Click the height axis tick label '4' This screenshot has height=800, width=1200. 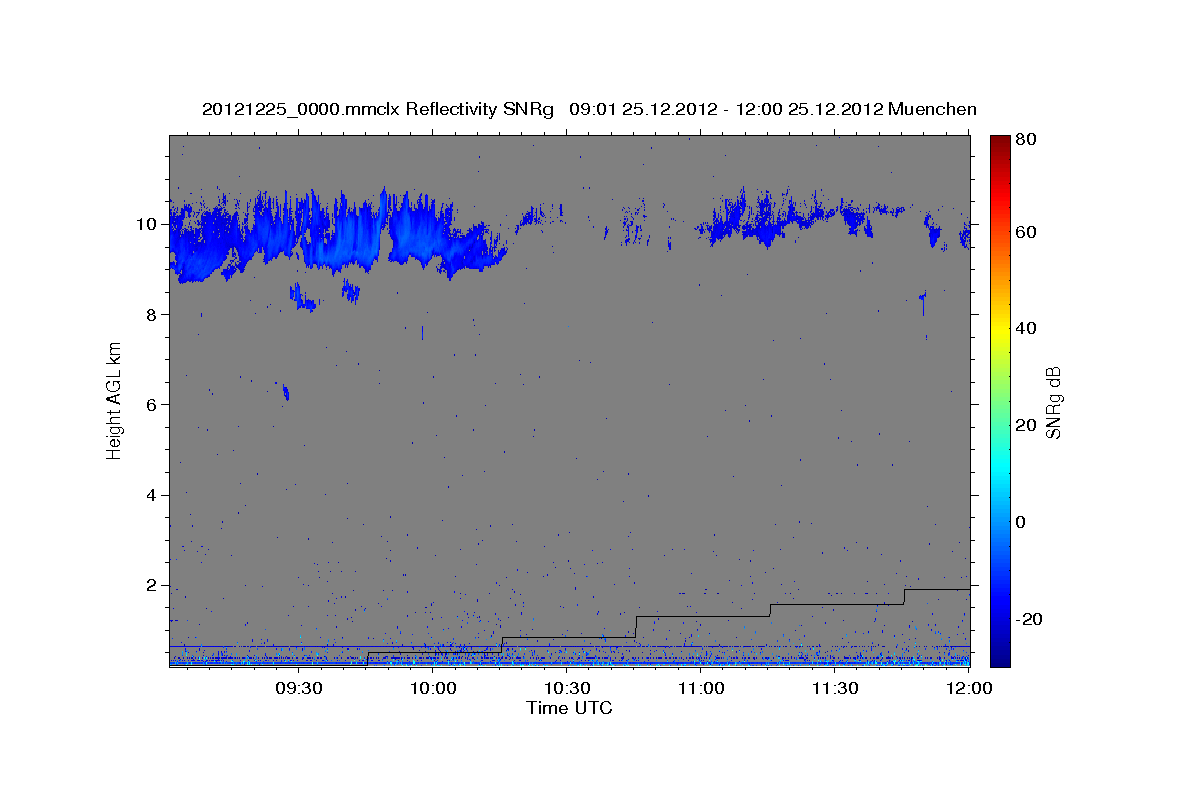152,495
